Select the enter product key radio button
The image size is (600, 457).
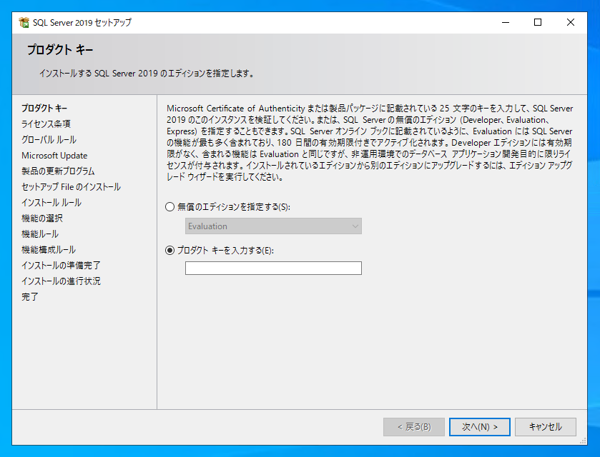click(170, 250)
